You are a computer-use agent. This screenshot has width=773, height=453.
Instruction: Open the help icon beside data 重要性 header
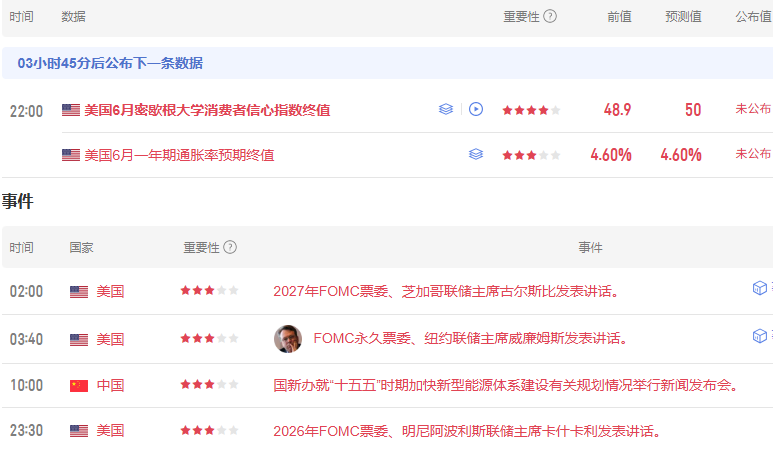coord(550,16)
